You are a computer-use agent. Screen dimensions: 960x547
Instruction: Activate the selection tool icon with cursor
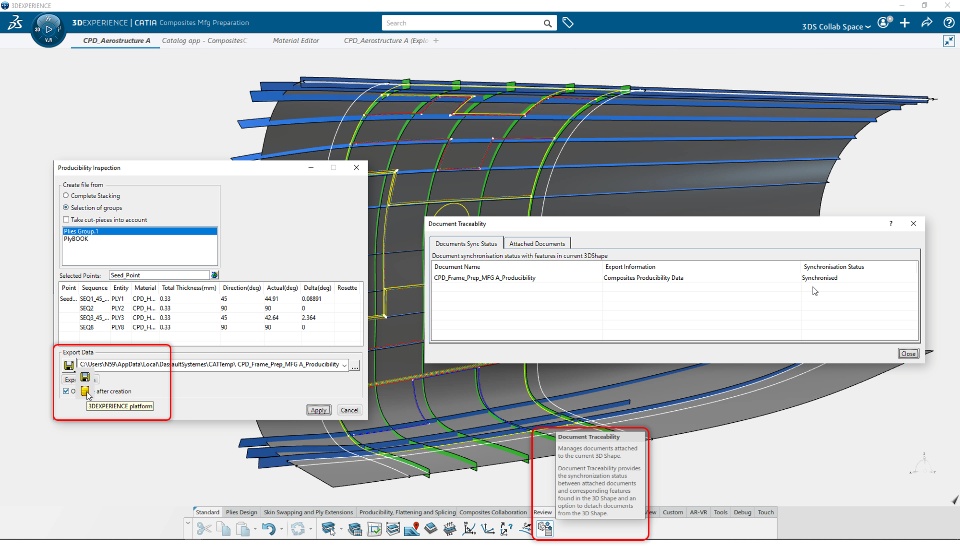click(329, 529)
